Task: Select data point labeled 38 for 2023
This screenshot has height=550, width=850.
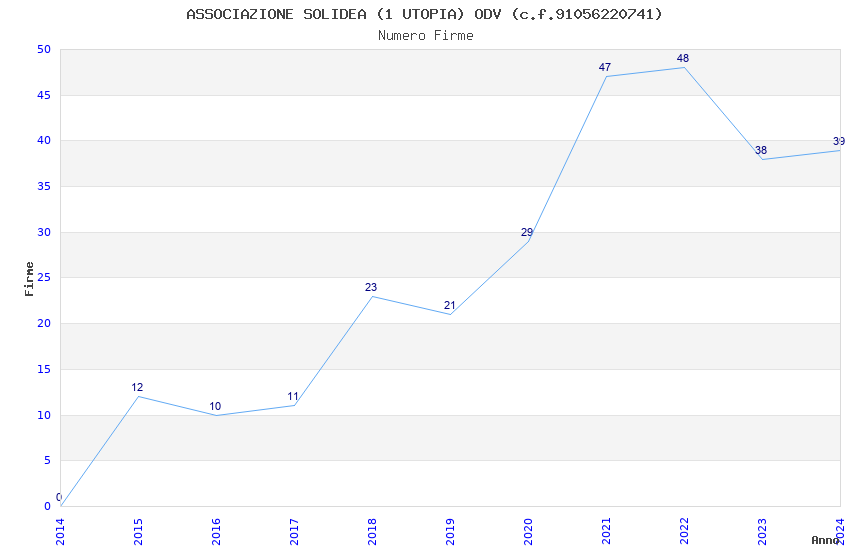Action: coord(761,150)
